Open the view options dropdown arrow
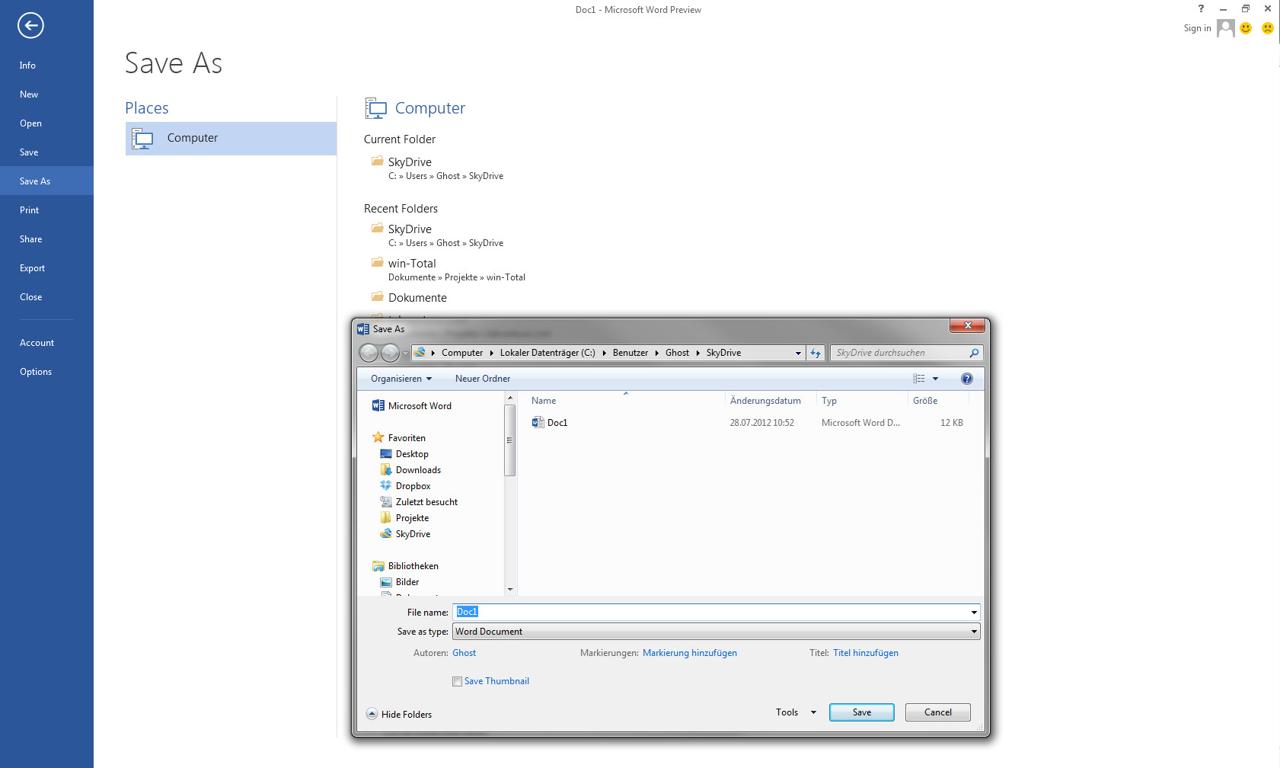 point(936,379)
